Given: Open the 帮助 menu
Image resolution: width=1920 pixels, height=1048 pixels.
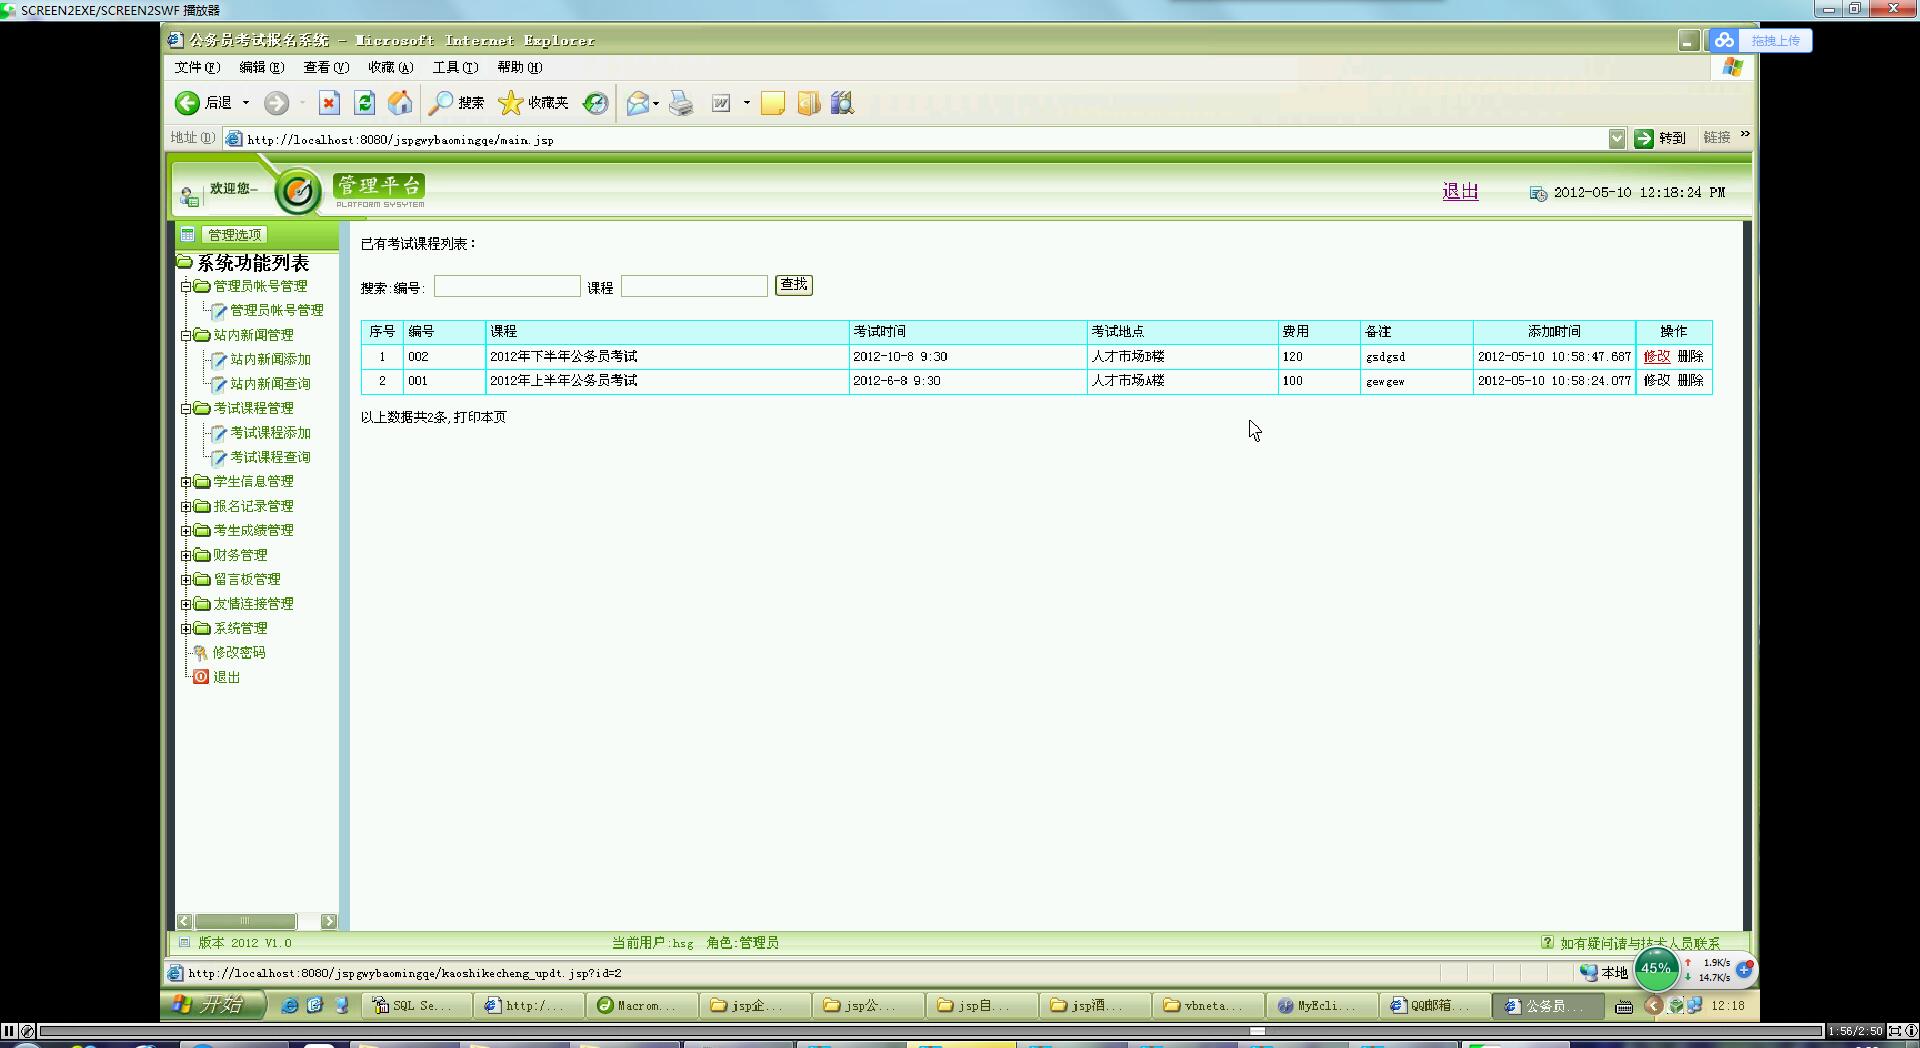Looking at the screenshot, I should pyautogui.click(x=520, y=67).
